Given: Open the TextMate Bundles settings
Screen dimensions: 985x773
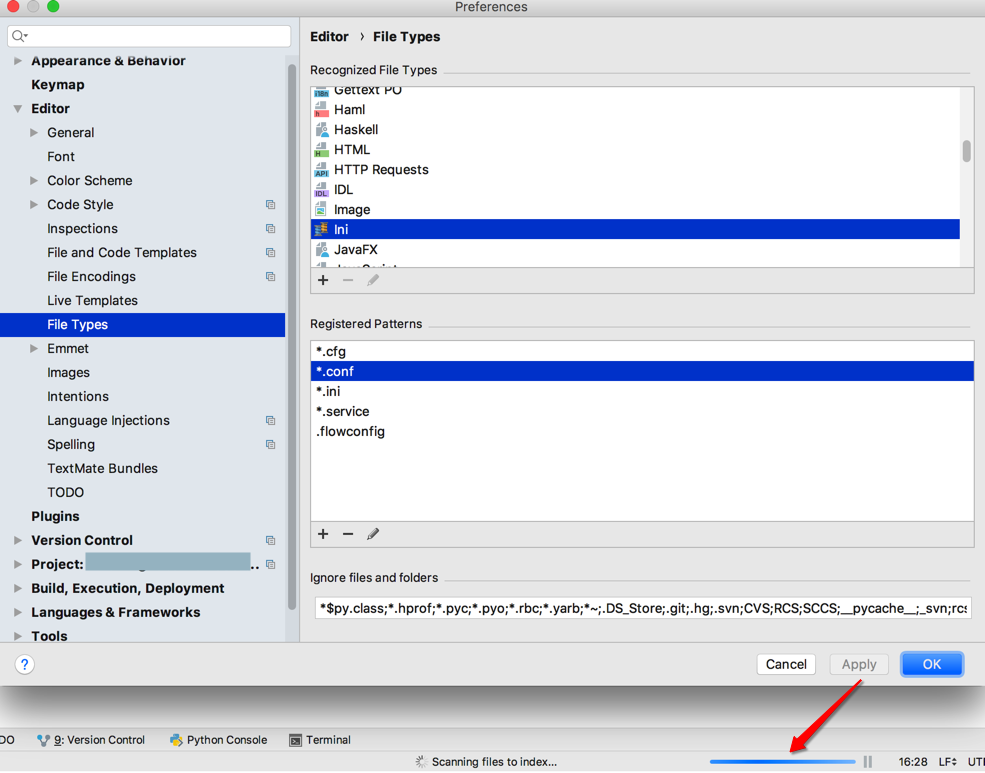Looking at the screenshot, I should click(102, 468).
